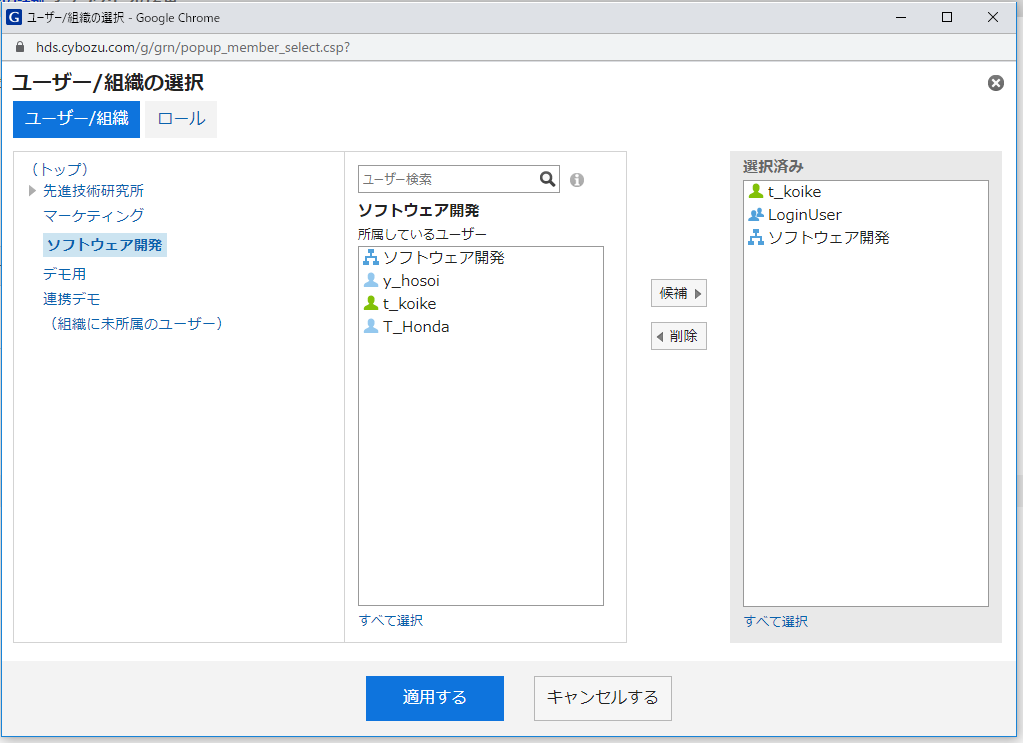
Task: Switch to the ロール tab
Action: [181, 119]
